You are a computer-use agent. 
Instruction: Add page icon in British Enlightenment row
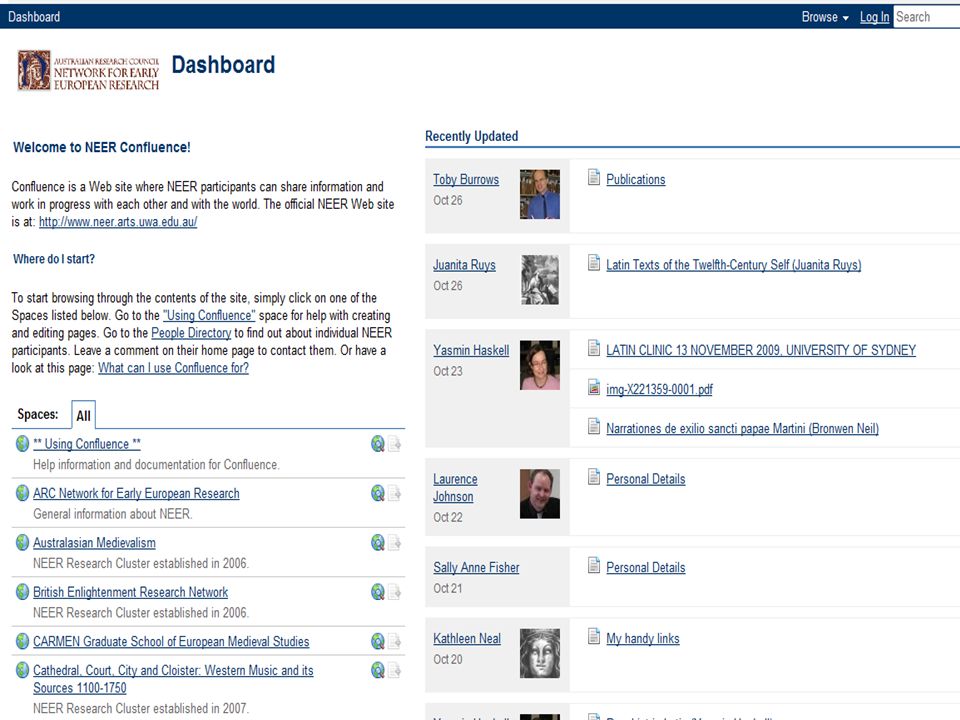(x=394, y=592)
